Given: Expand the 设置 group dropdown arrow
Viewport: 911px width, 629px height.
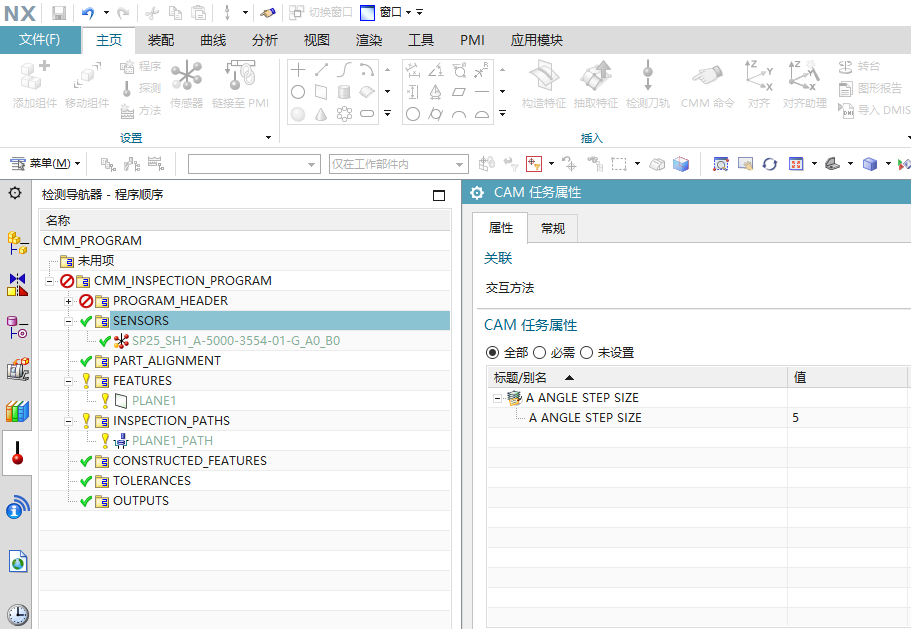Looking at the screenshot, I should (268, 138).
